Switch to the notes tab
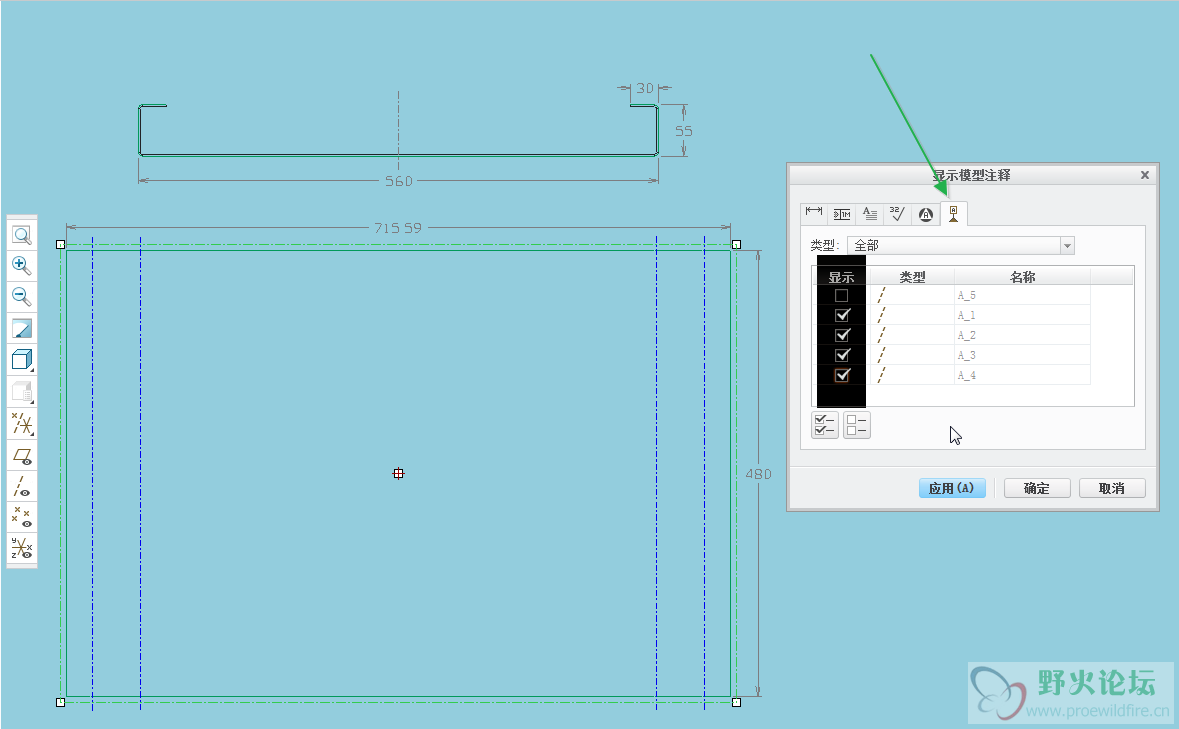 coord(870,214)
